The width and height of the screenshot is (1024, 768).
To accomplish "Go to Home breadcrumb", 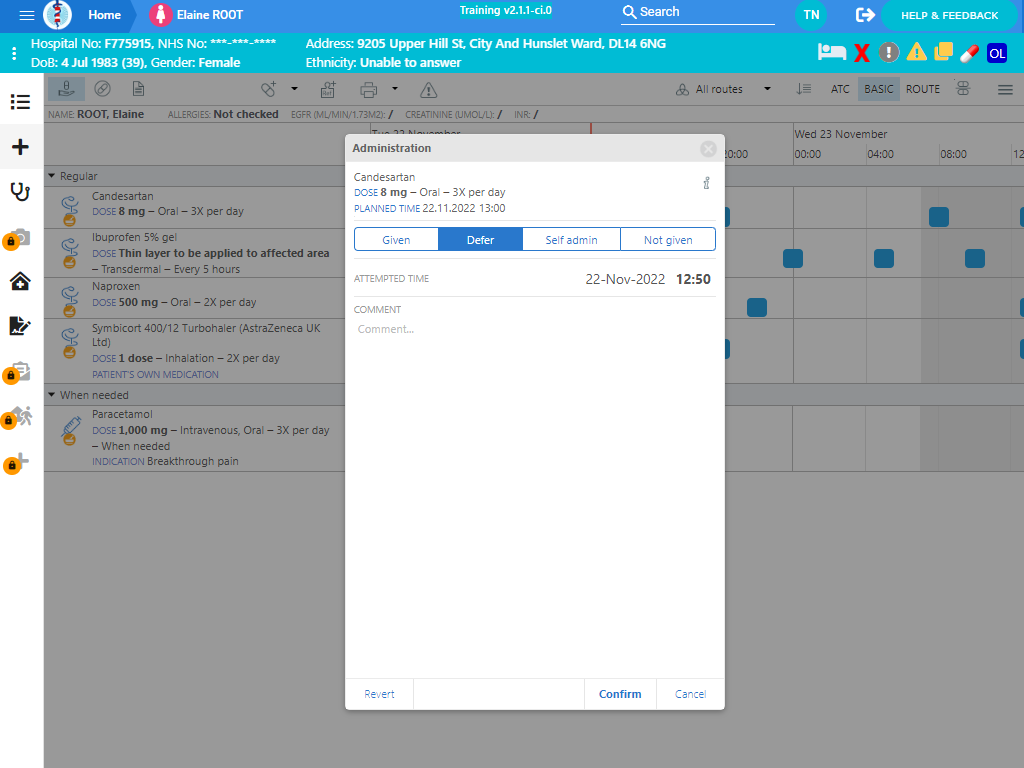I will pyautogui.click(x=104, y=15).
